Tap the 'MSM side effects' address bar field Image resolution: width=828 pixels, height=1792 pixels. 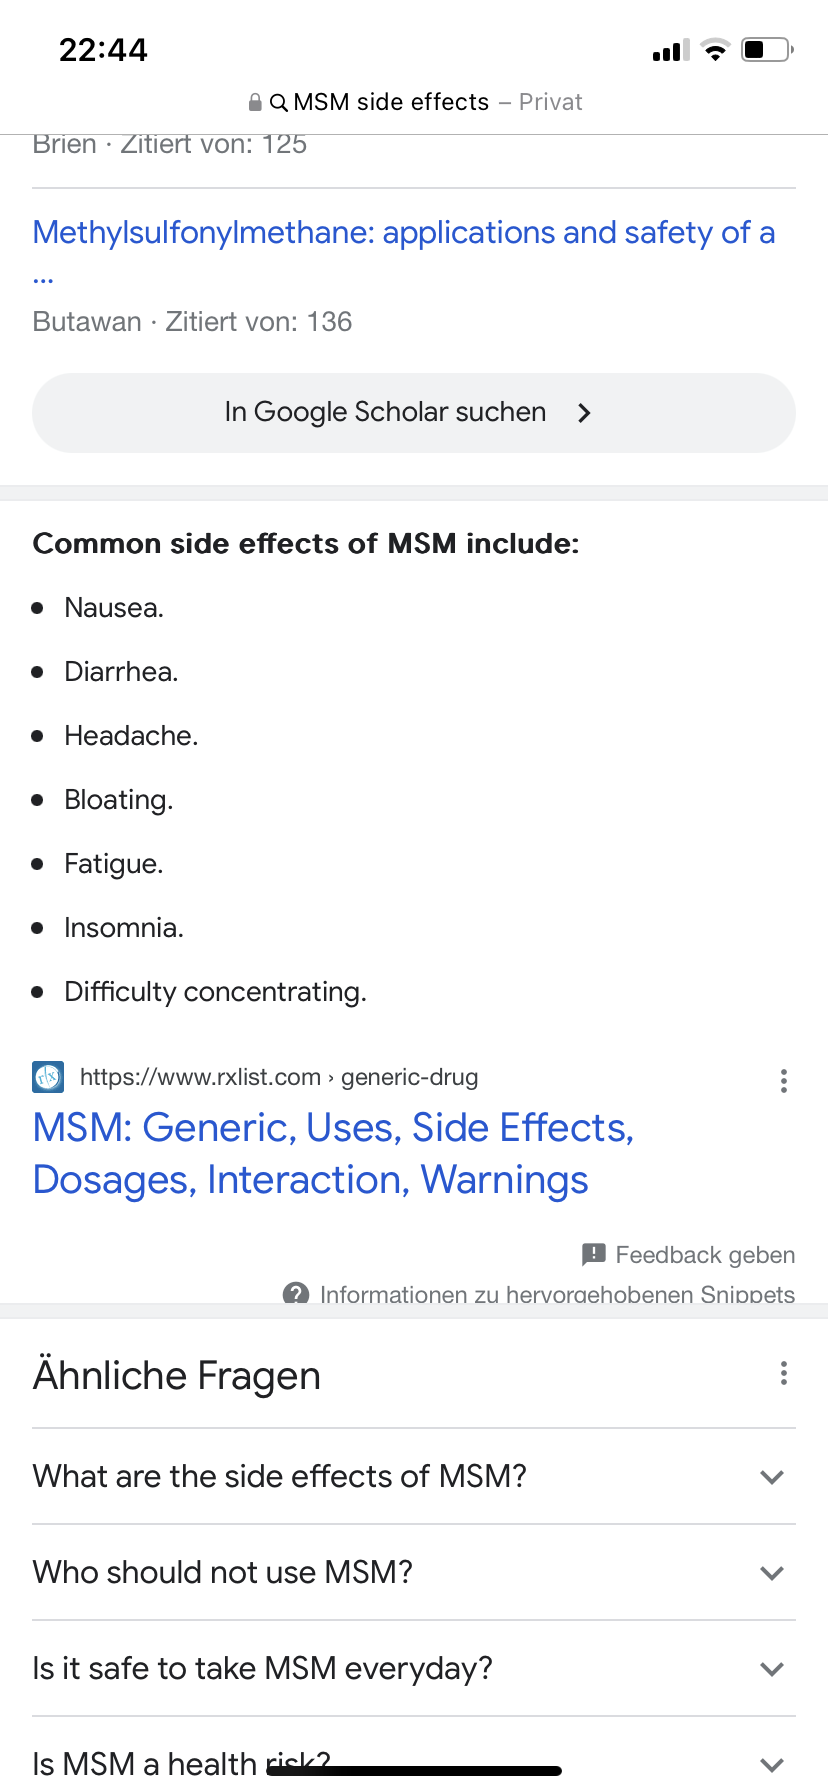tap(414, 102)
